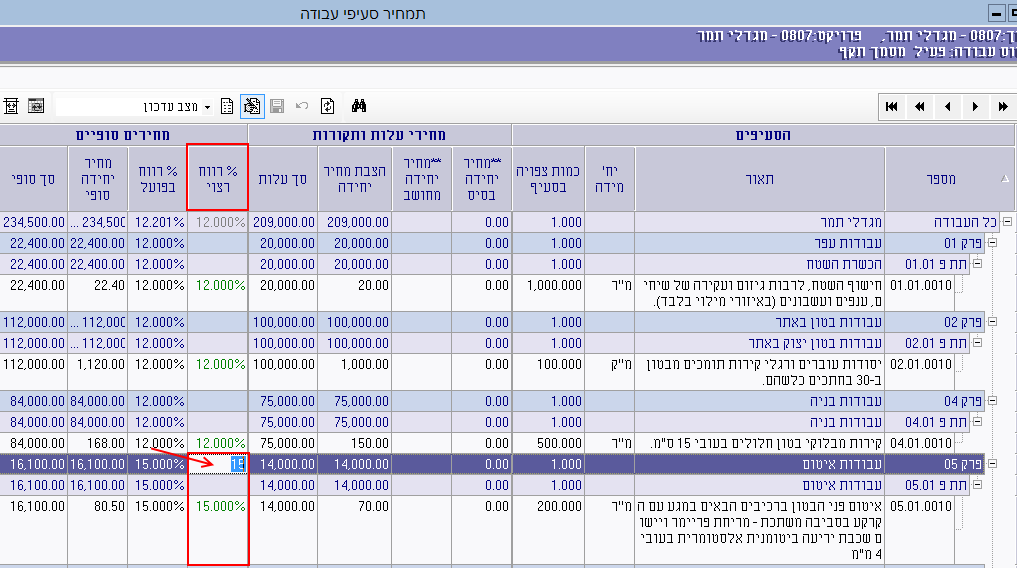
Task: Click the תאור column header
Action: click(x=759, y=179)
